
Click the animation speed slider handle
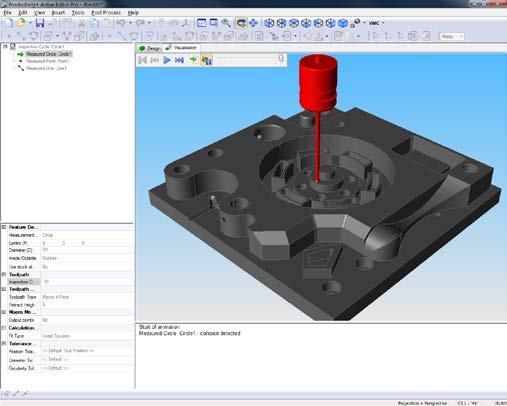coord(281,59)
